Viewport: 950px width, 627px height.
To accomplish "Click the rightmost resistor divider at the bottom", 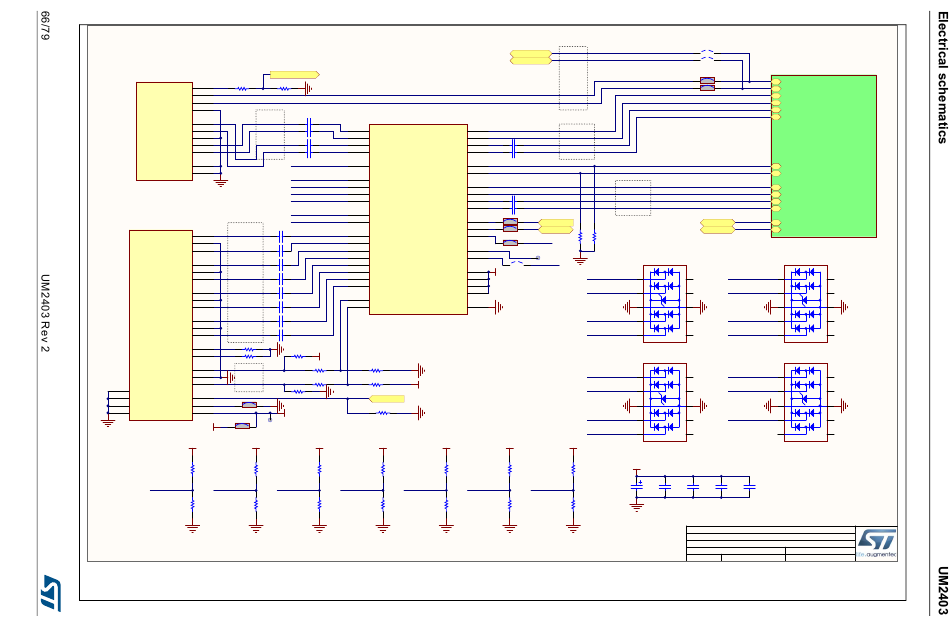I will pyautogui.click(x=573, y=489).
